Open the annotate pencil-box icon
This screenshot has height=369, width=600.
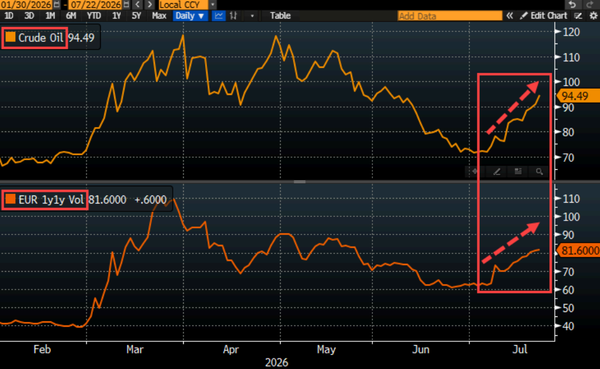pyautogui.click(x=578, y=16)
